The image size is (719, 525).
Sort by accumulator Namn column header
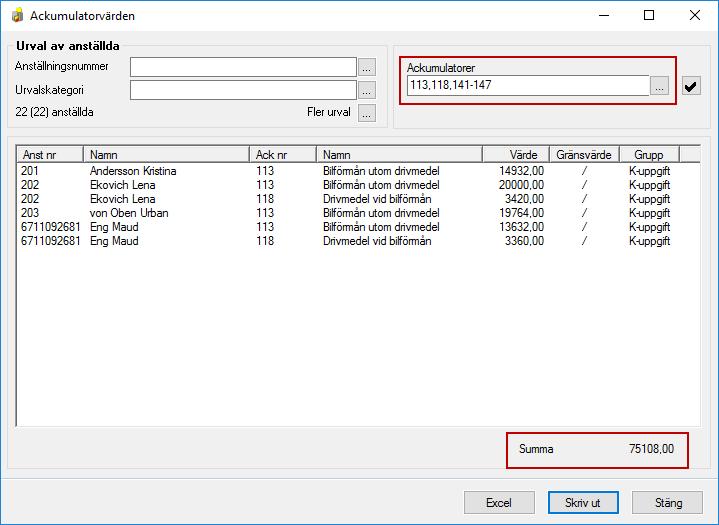click(x=399, y=155)
